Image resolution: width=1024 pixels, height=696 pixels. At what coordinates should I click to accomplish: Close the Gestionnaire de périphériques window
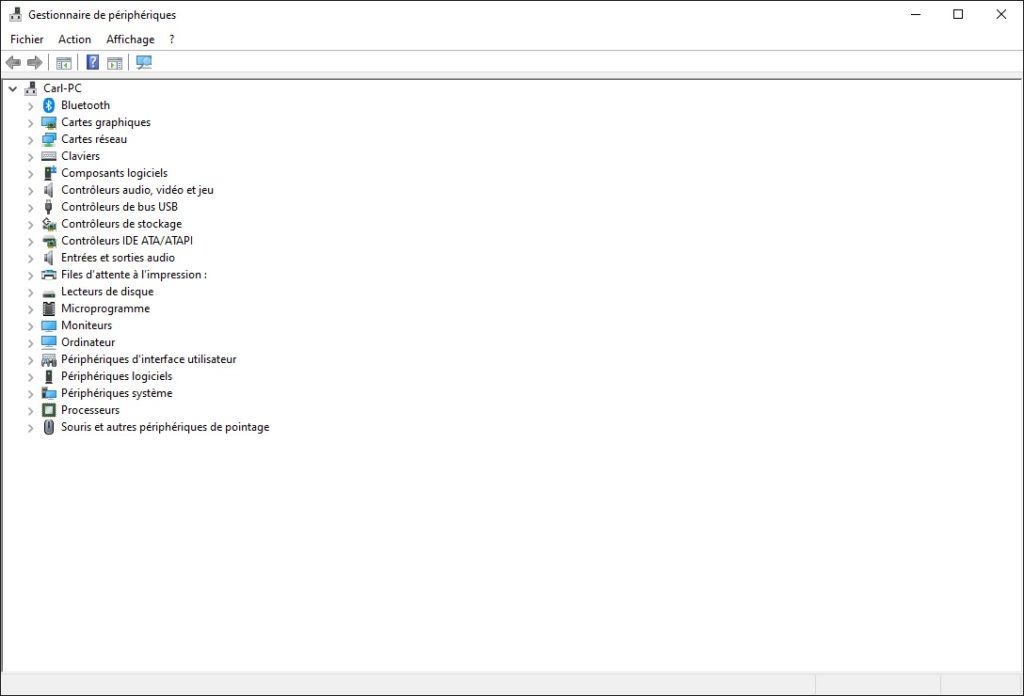pyautogui.click(x=1001, y=14)
